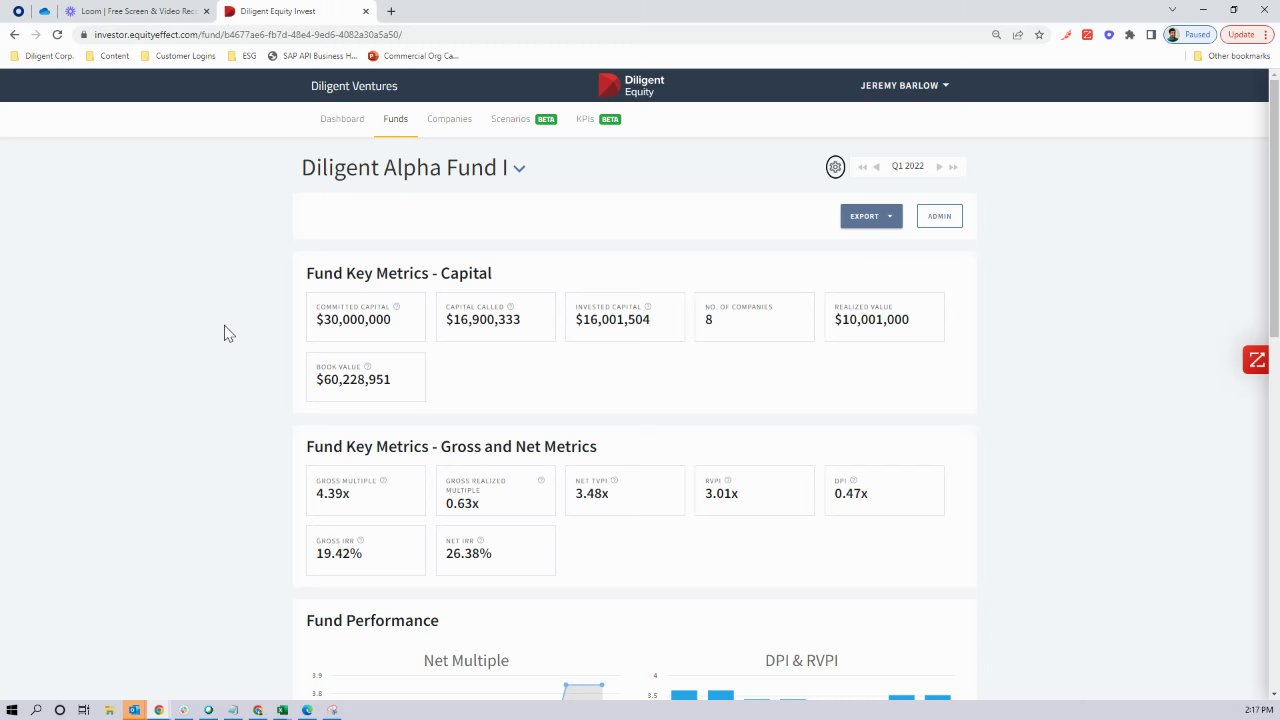Show info tooltip for Gross Realized Multiple
Viewport: 1280px width, 720px height.
click(541, 481)
